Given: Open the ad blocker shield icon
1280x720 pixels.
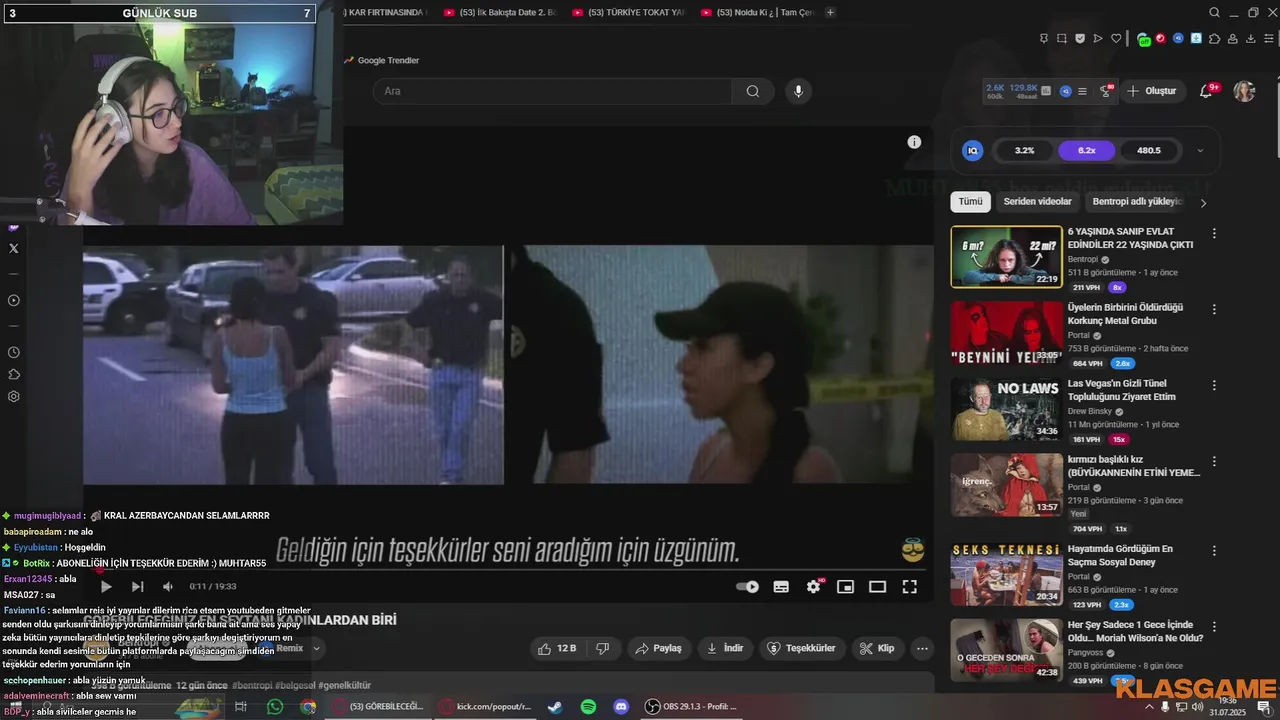Looking at the screenshot, I should tap(1080, 39).
